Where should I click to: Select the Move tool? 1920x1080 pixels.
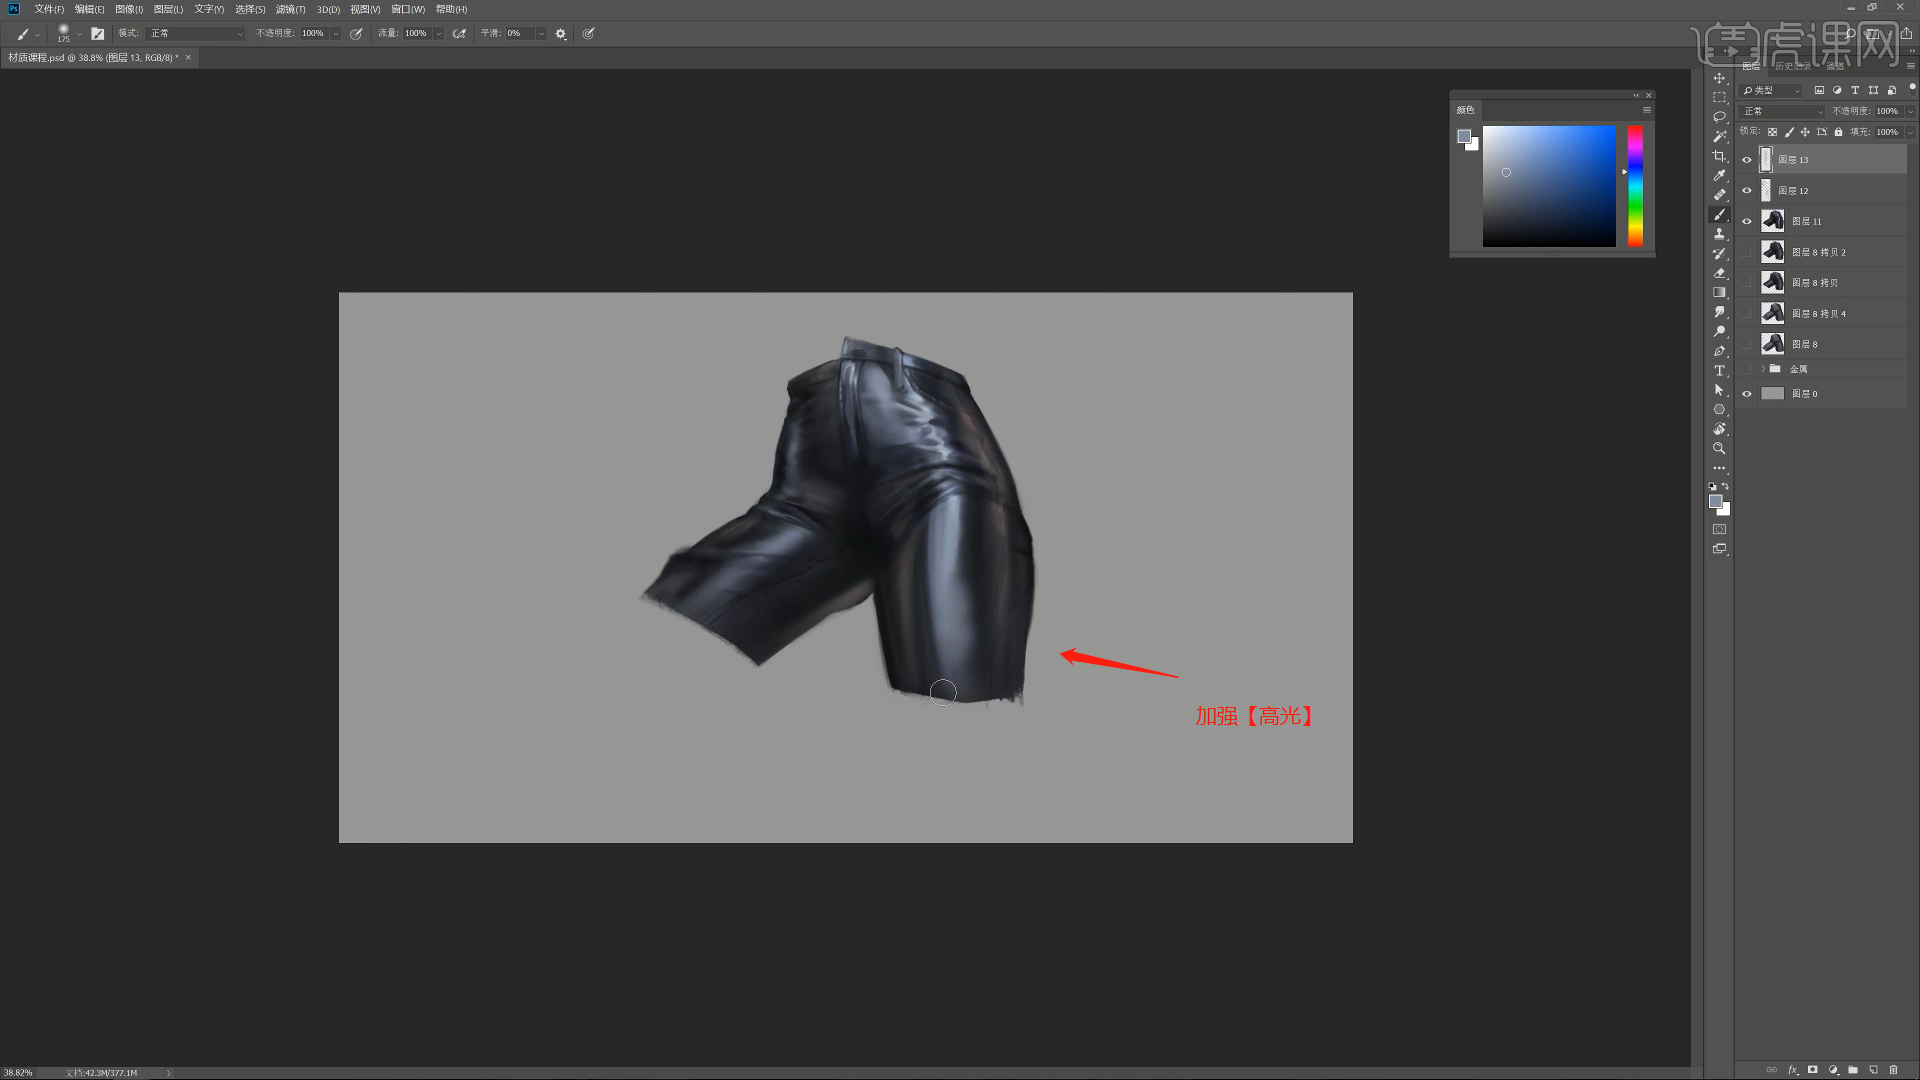pyautogui.click(x=1719, y=78)
